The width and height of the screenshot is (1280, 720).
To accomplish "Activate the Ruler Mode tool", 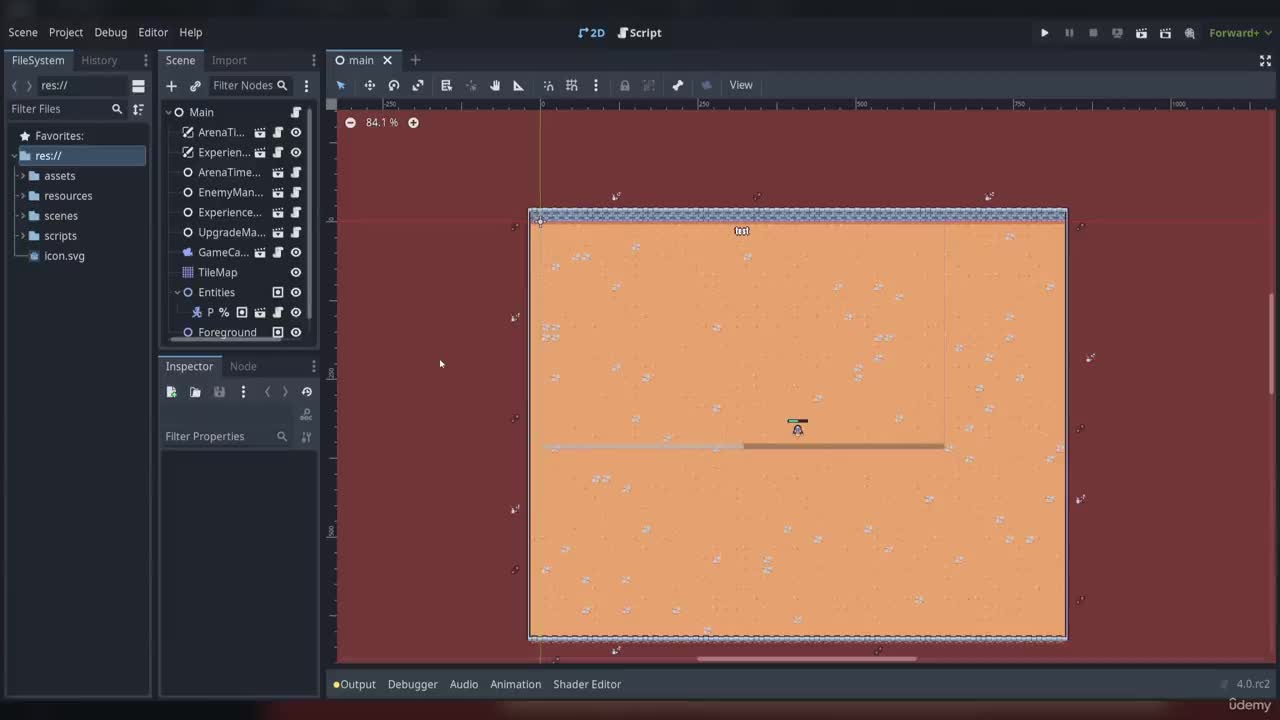I will [x=518, y=85].
